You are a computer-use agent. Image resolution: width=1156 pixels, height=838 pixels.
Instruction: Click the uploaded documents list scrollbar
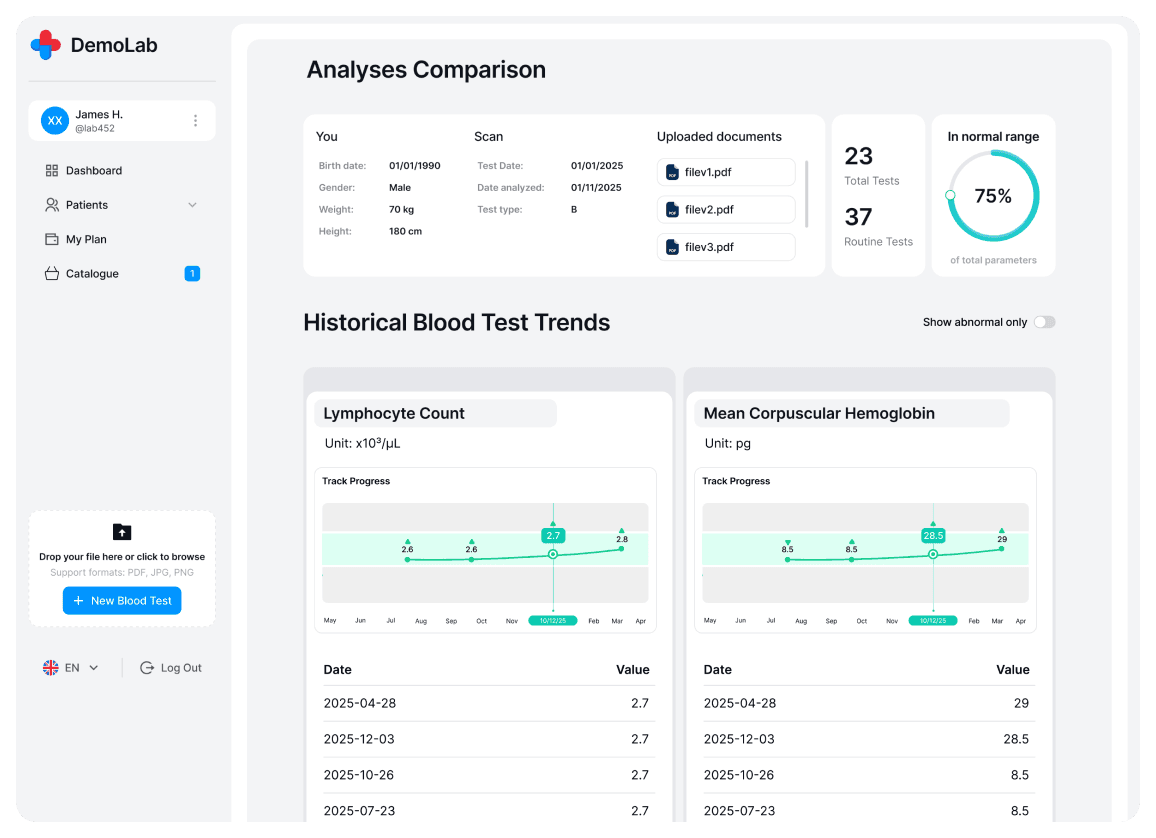(x=807, y=194)
